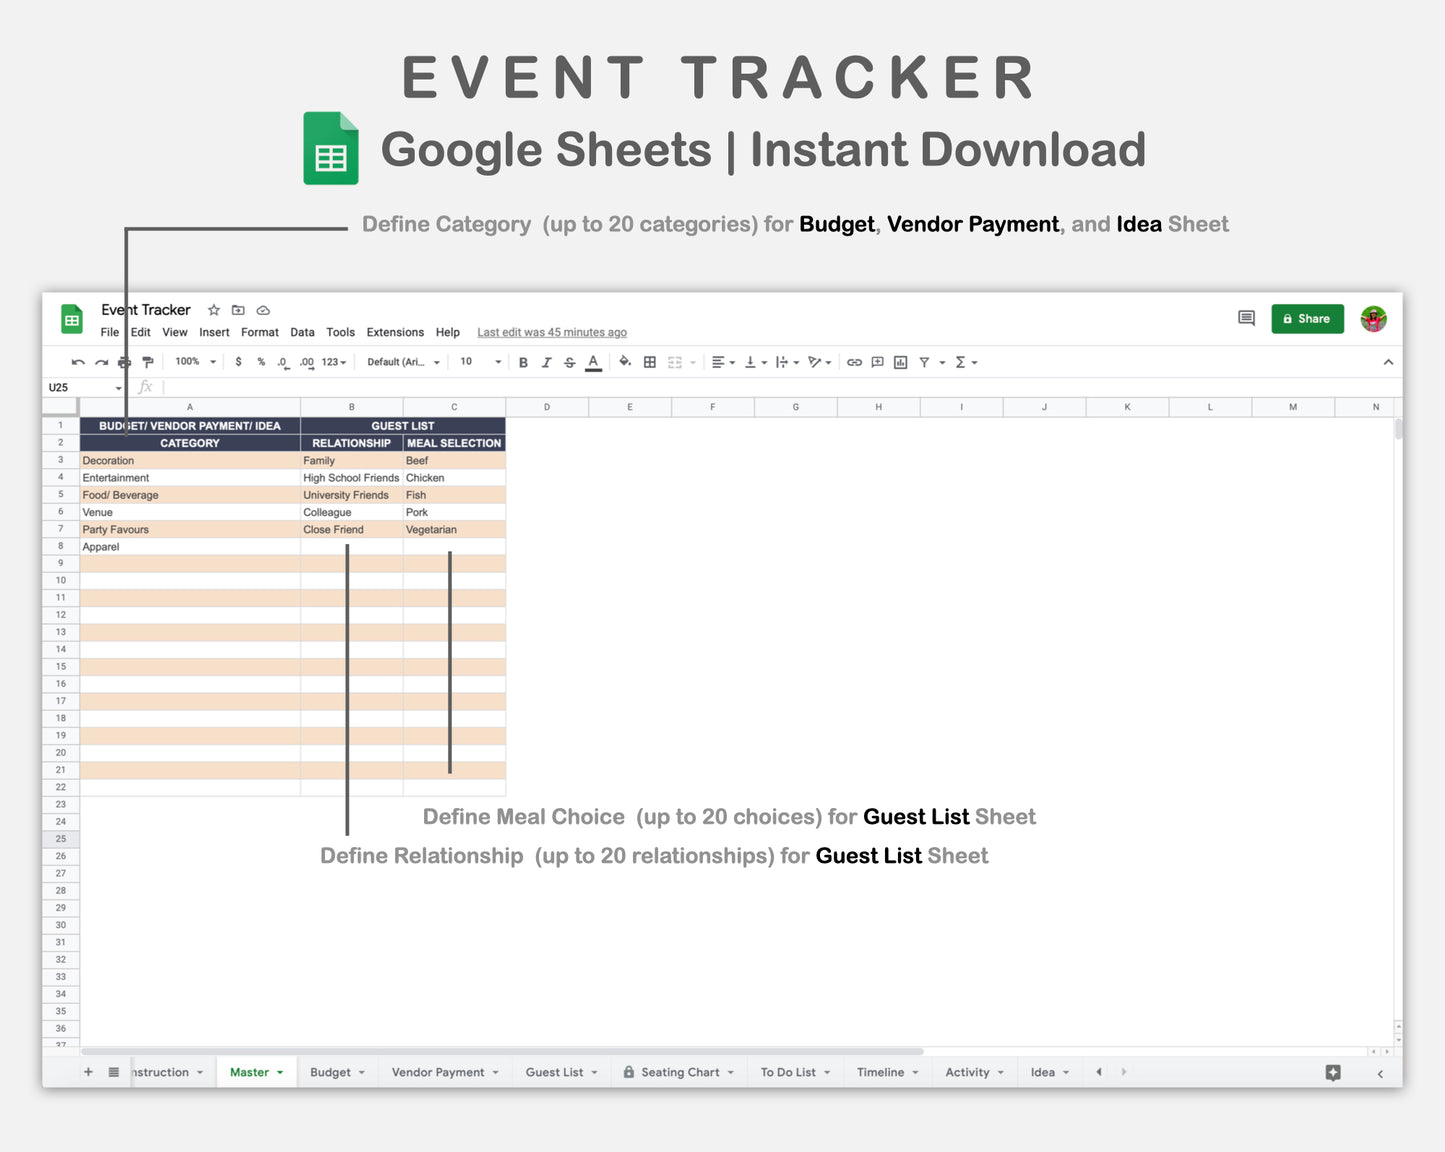Screen dimensions: 1445x1152
Task: Open the zoom level dropdown
Action: coord(193,361)
